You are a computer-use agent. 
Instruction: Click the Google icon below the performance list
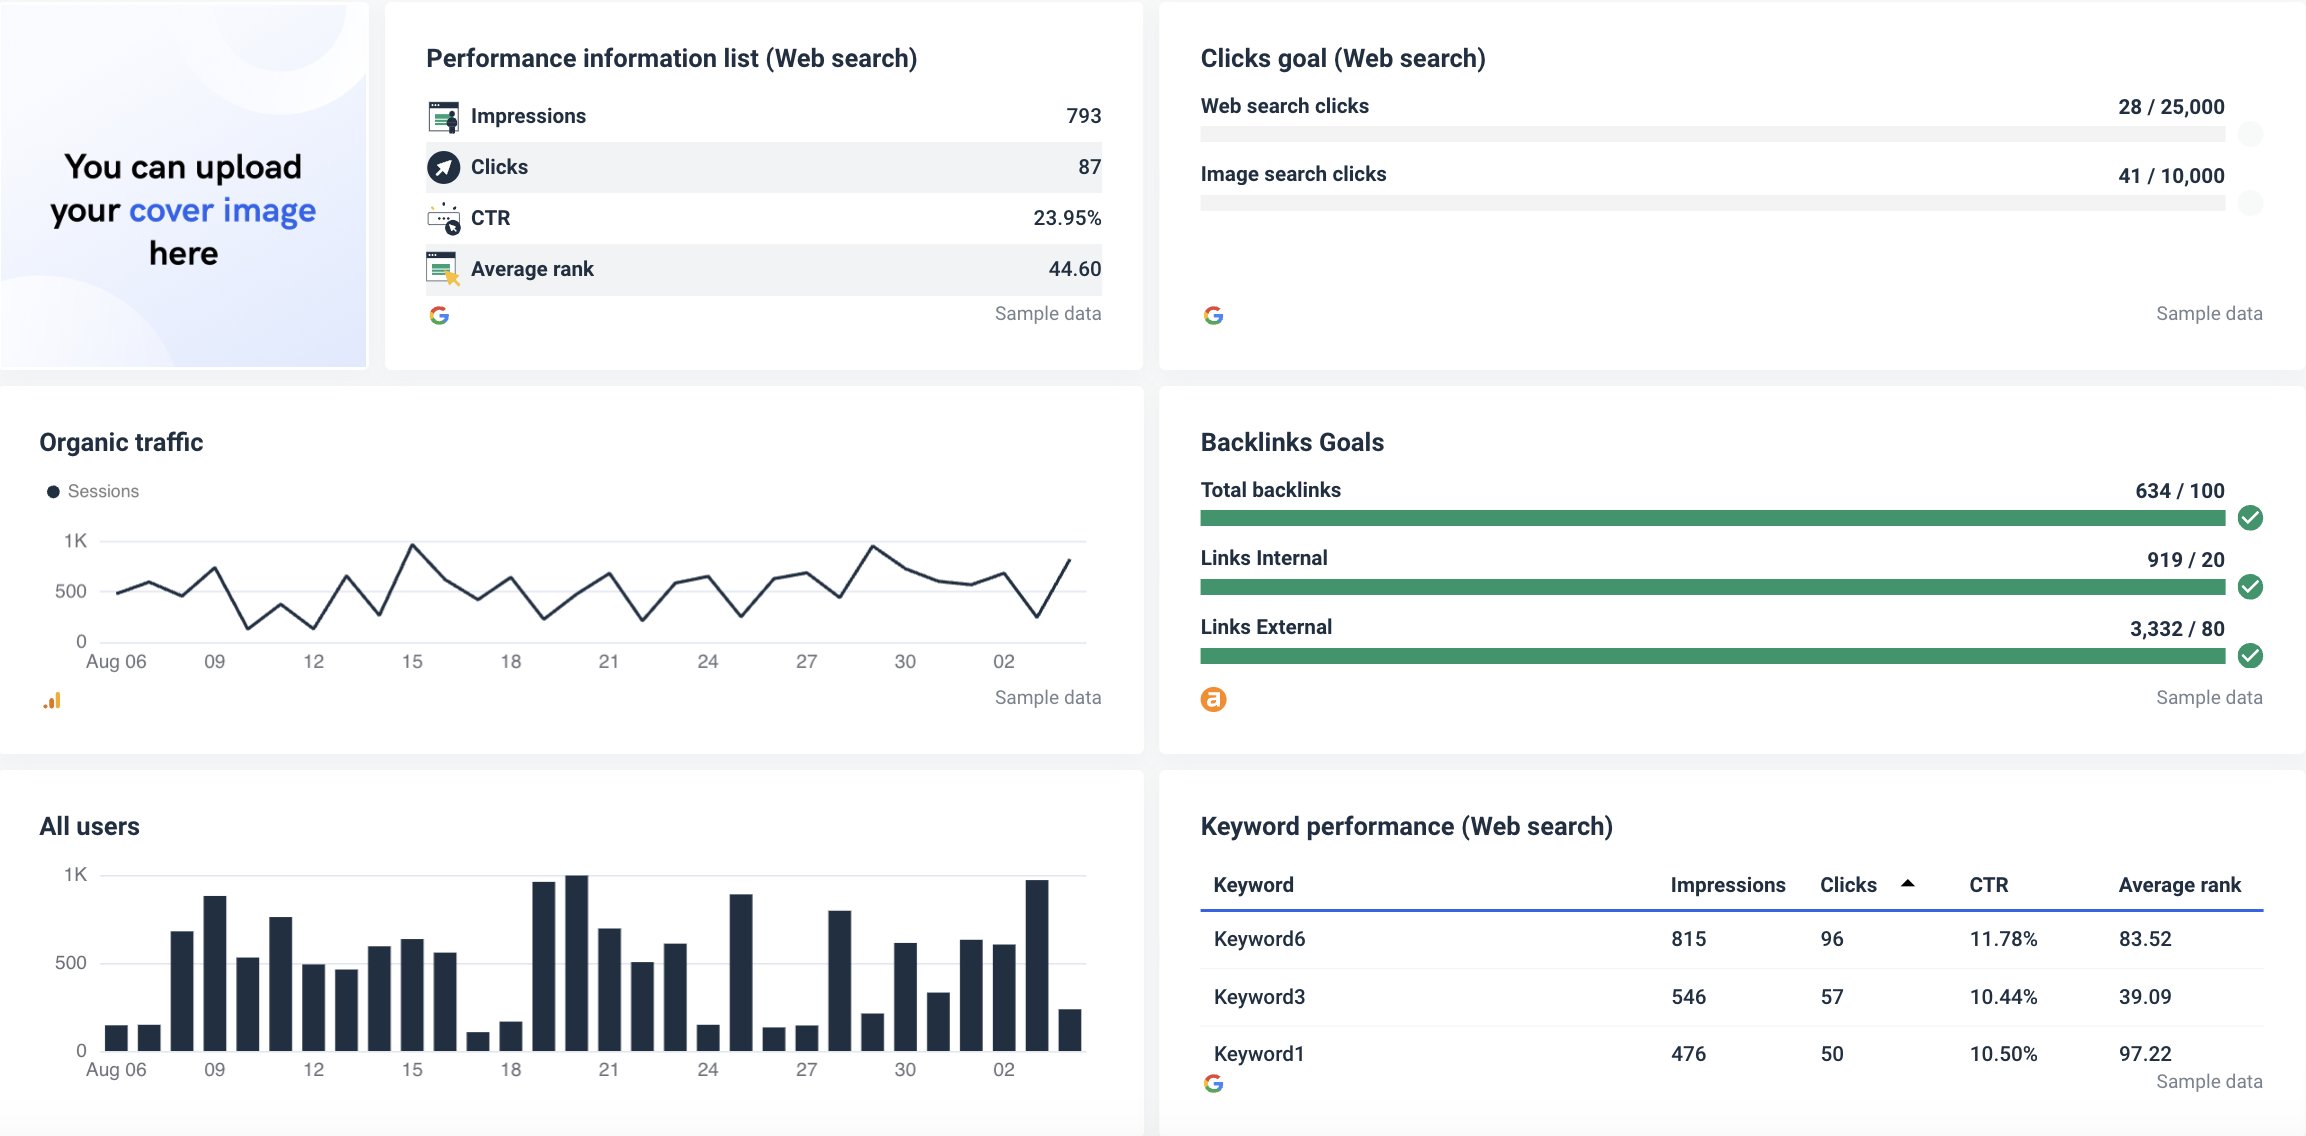point(439,316)
